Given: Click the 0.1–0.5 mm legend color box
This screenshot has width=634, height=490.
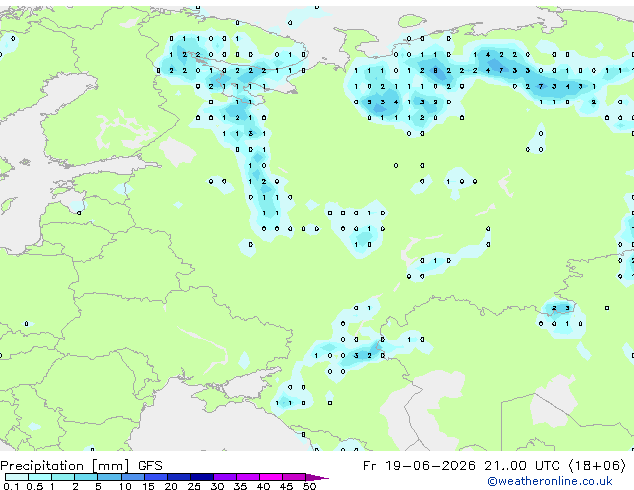Looking at the screenshot, I should 17,477.
